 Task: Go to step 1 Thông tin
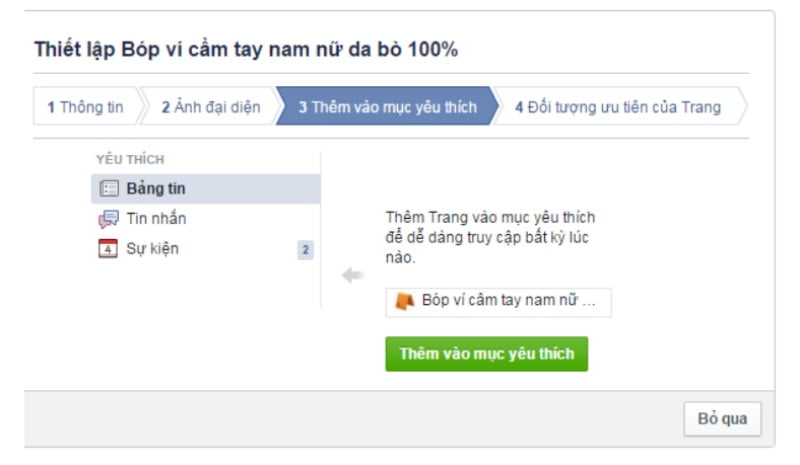[x=85, y=107]
